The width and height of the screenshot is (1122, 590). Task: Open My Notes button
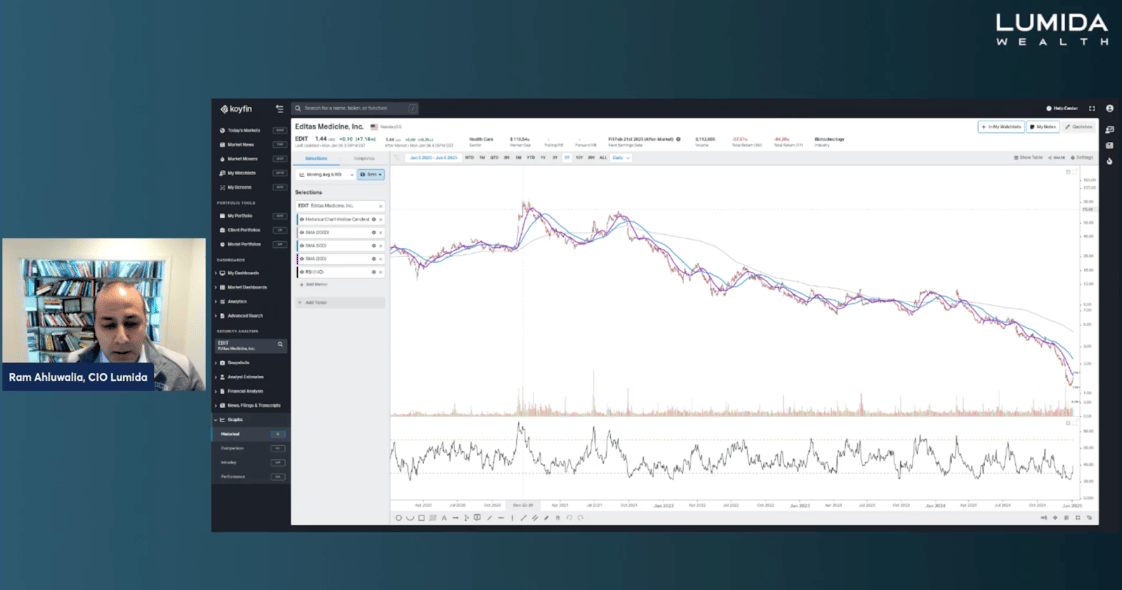coord(1043,127)
